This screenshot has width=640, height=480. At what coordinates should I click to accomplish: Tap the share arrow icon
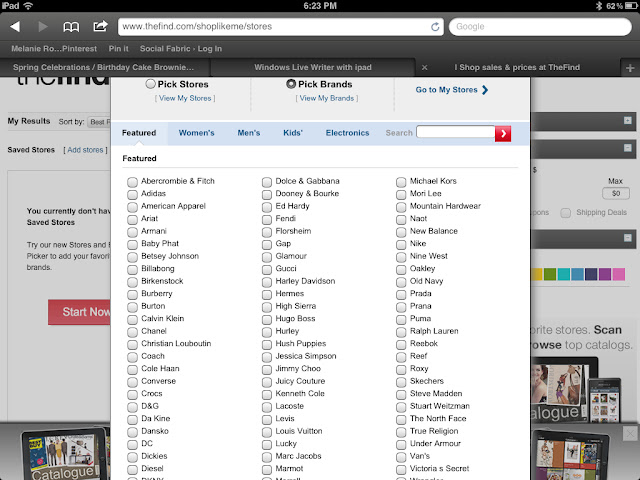(100, 26)
